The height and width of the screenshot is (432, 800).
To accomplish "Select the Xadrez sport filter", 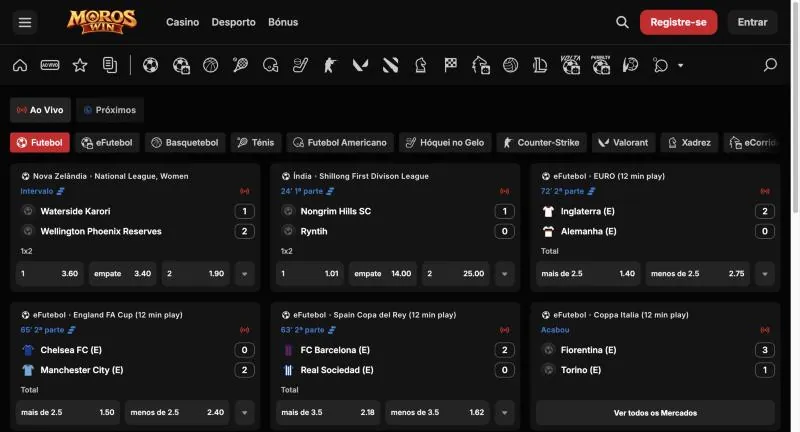I will point(689,143).
